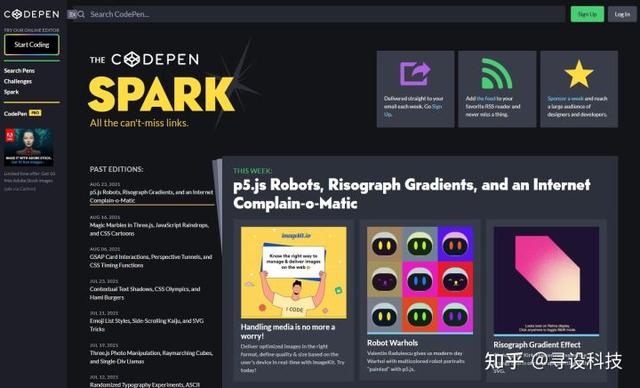The width and height of the screenshot is (640, 388).
Task: Click the Start Coding button
Action: (32, 44)
